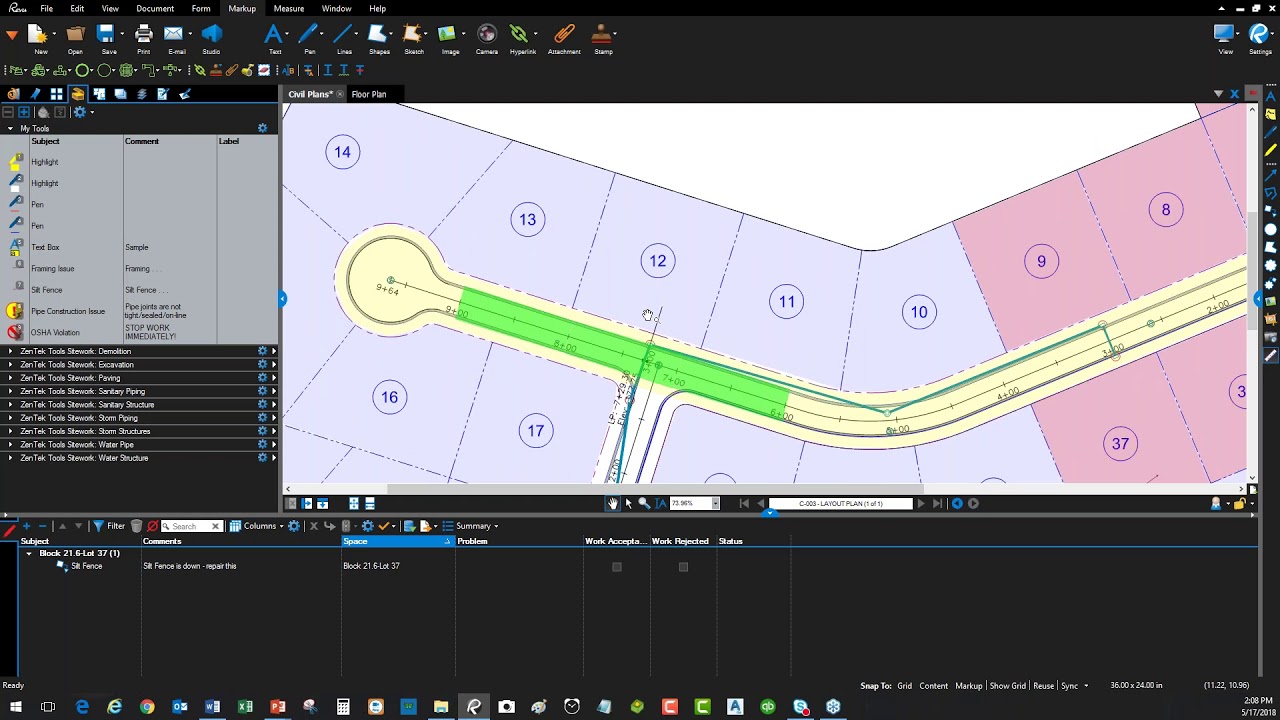
Task: Toggle Snap To Content
Action: [933, 686]
